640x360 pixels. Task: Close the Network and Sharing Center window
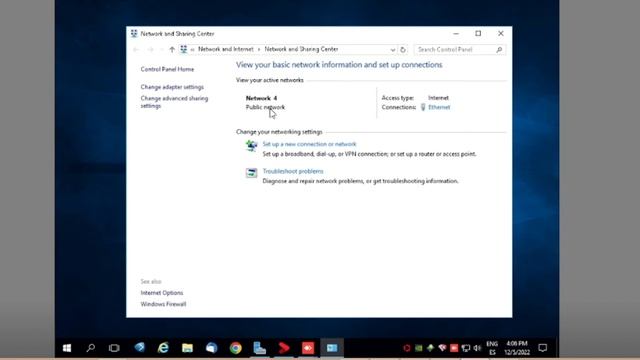coord(501,34)
